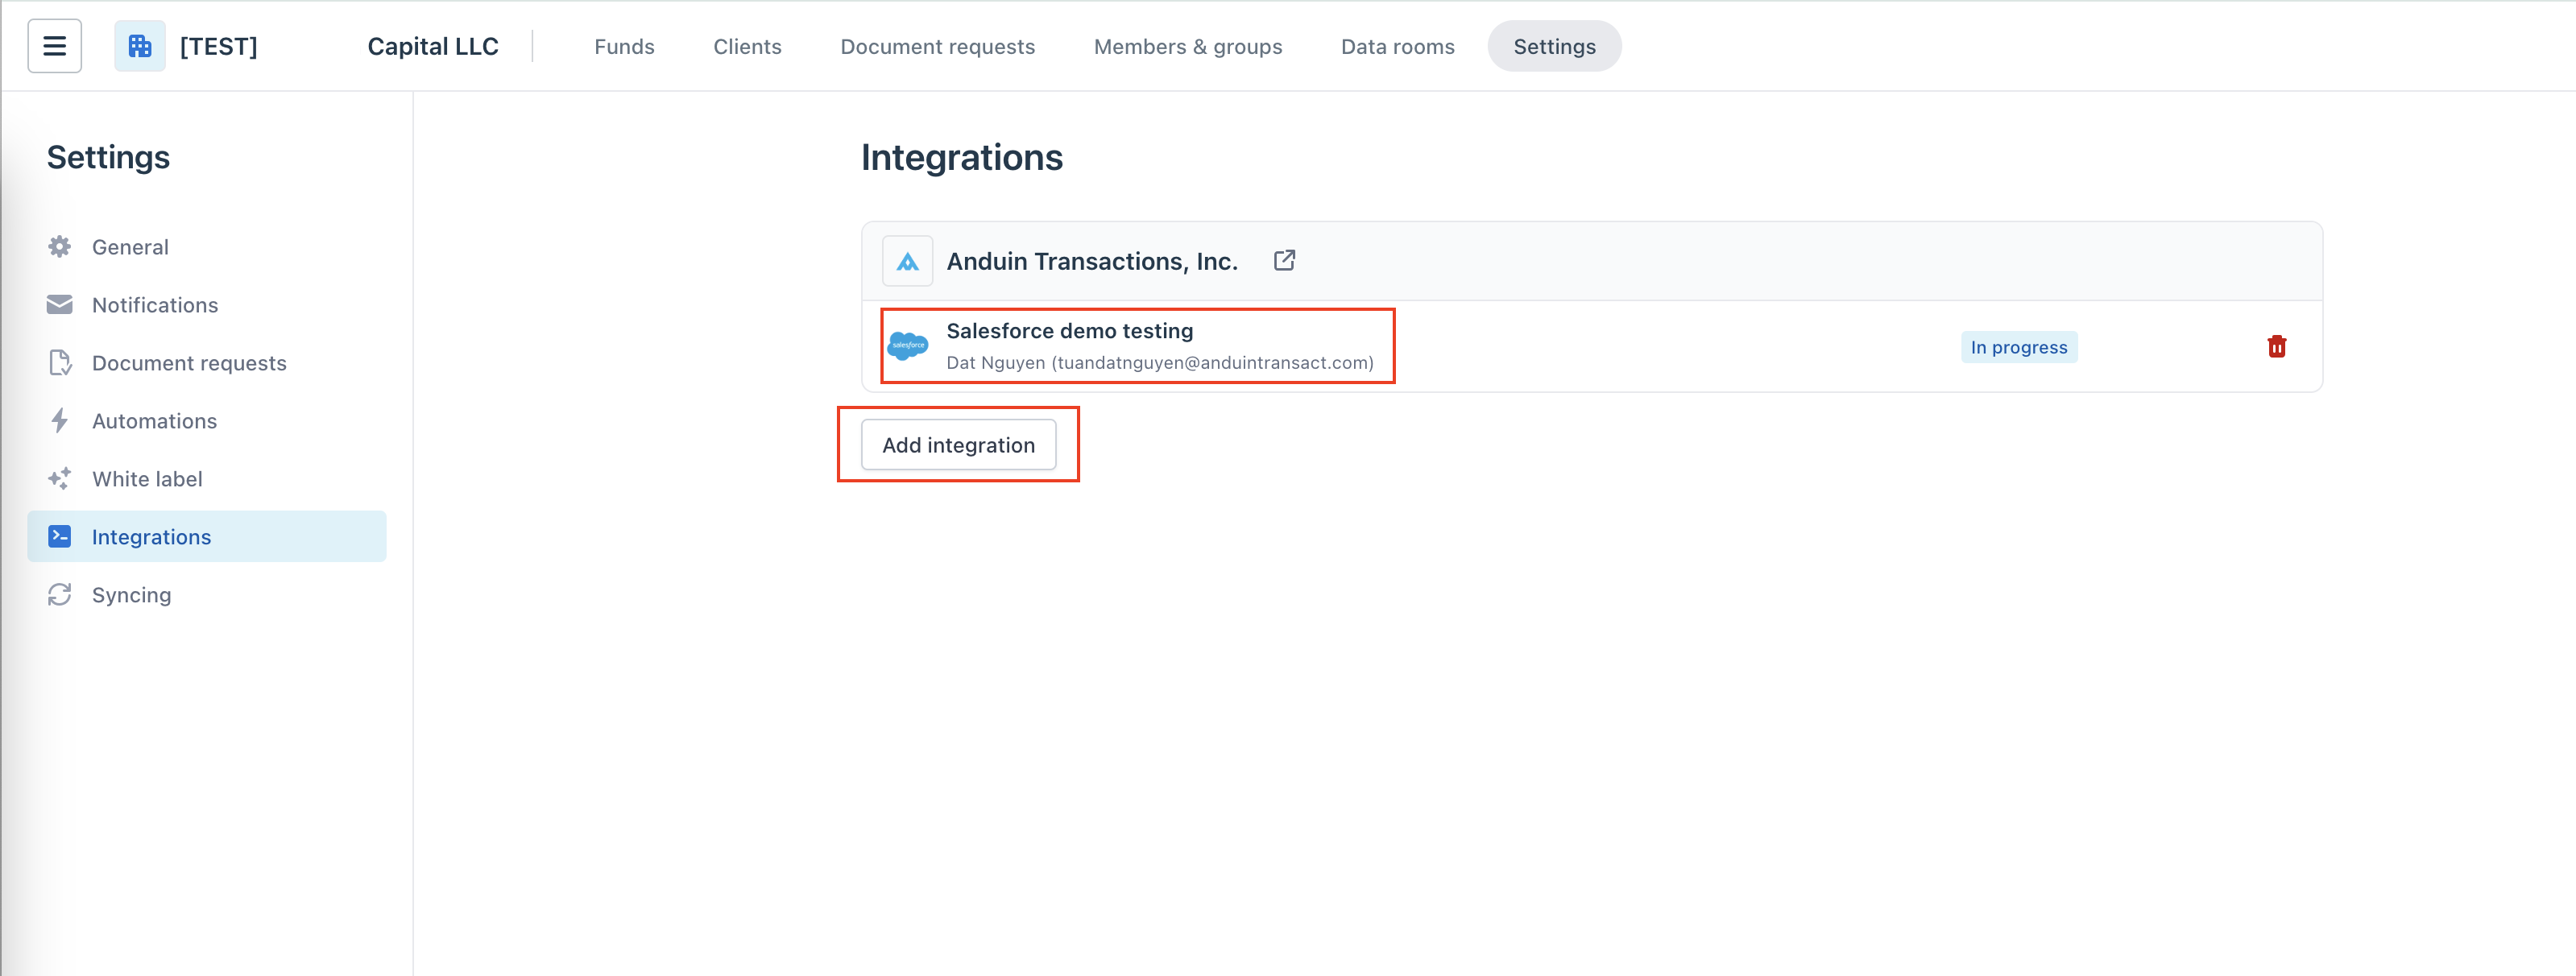
Task: Open the hamburger menu
Action: point(54,46)
